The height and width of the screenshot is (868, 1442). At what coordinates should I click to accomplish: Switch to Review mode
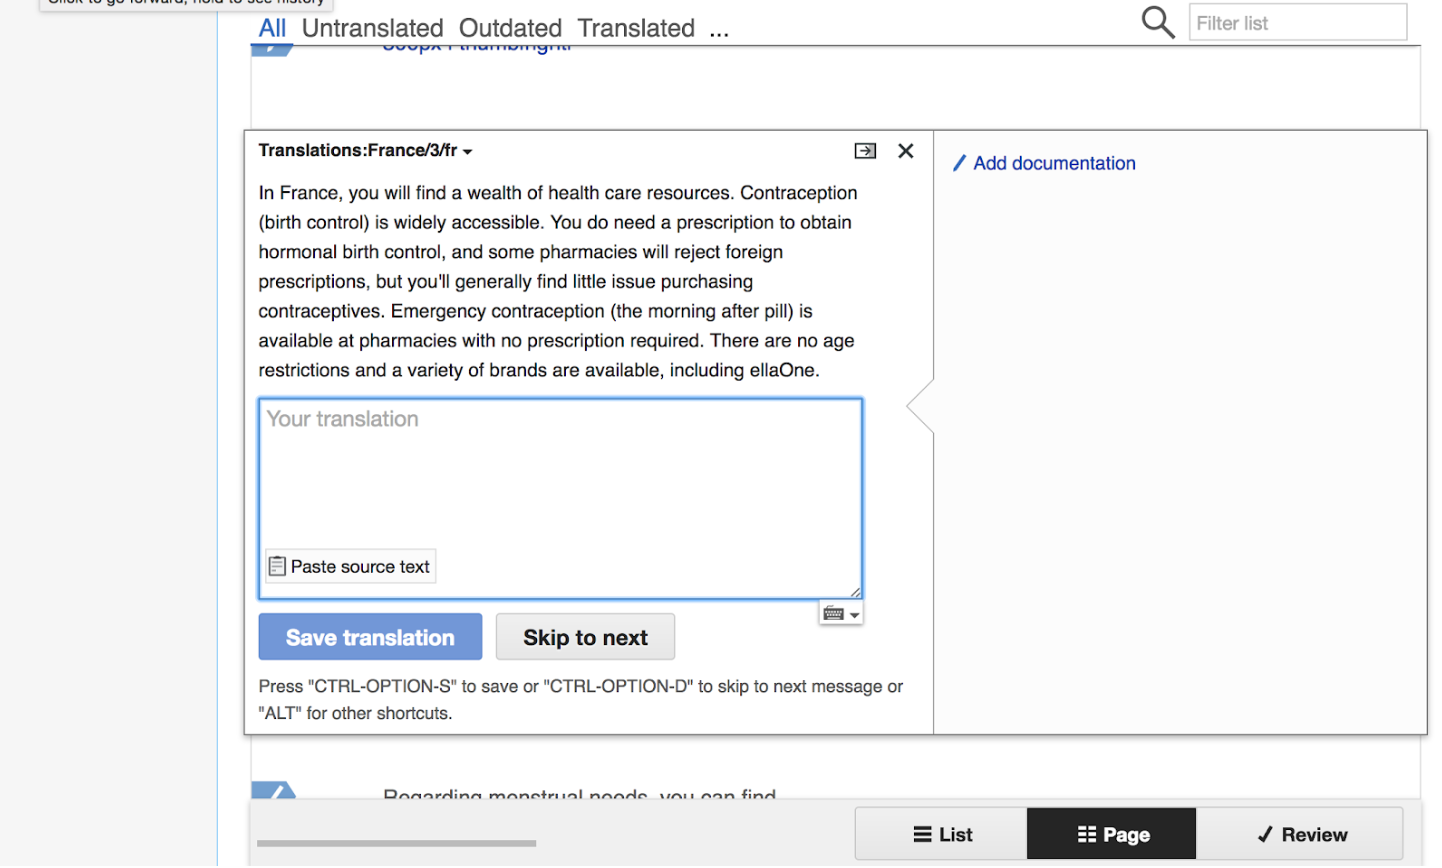pos(1301,834)
